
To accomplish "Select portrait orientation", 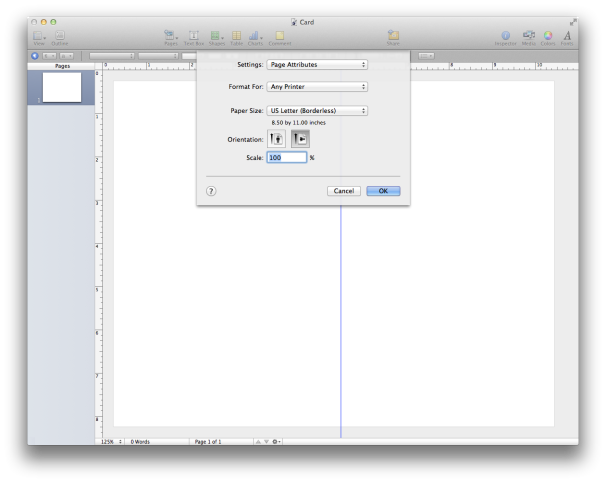I will (276, 139).
